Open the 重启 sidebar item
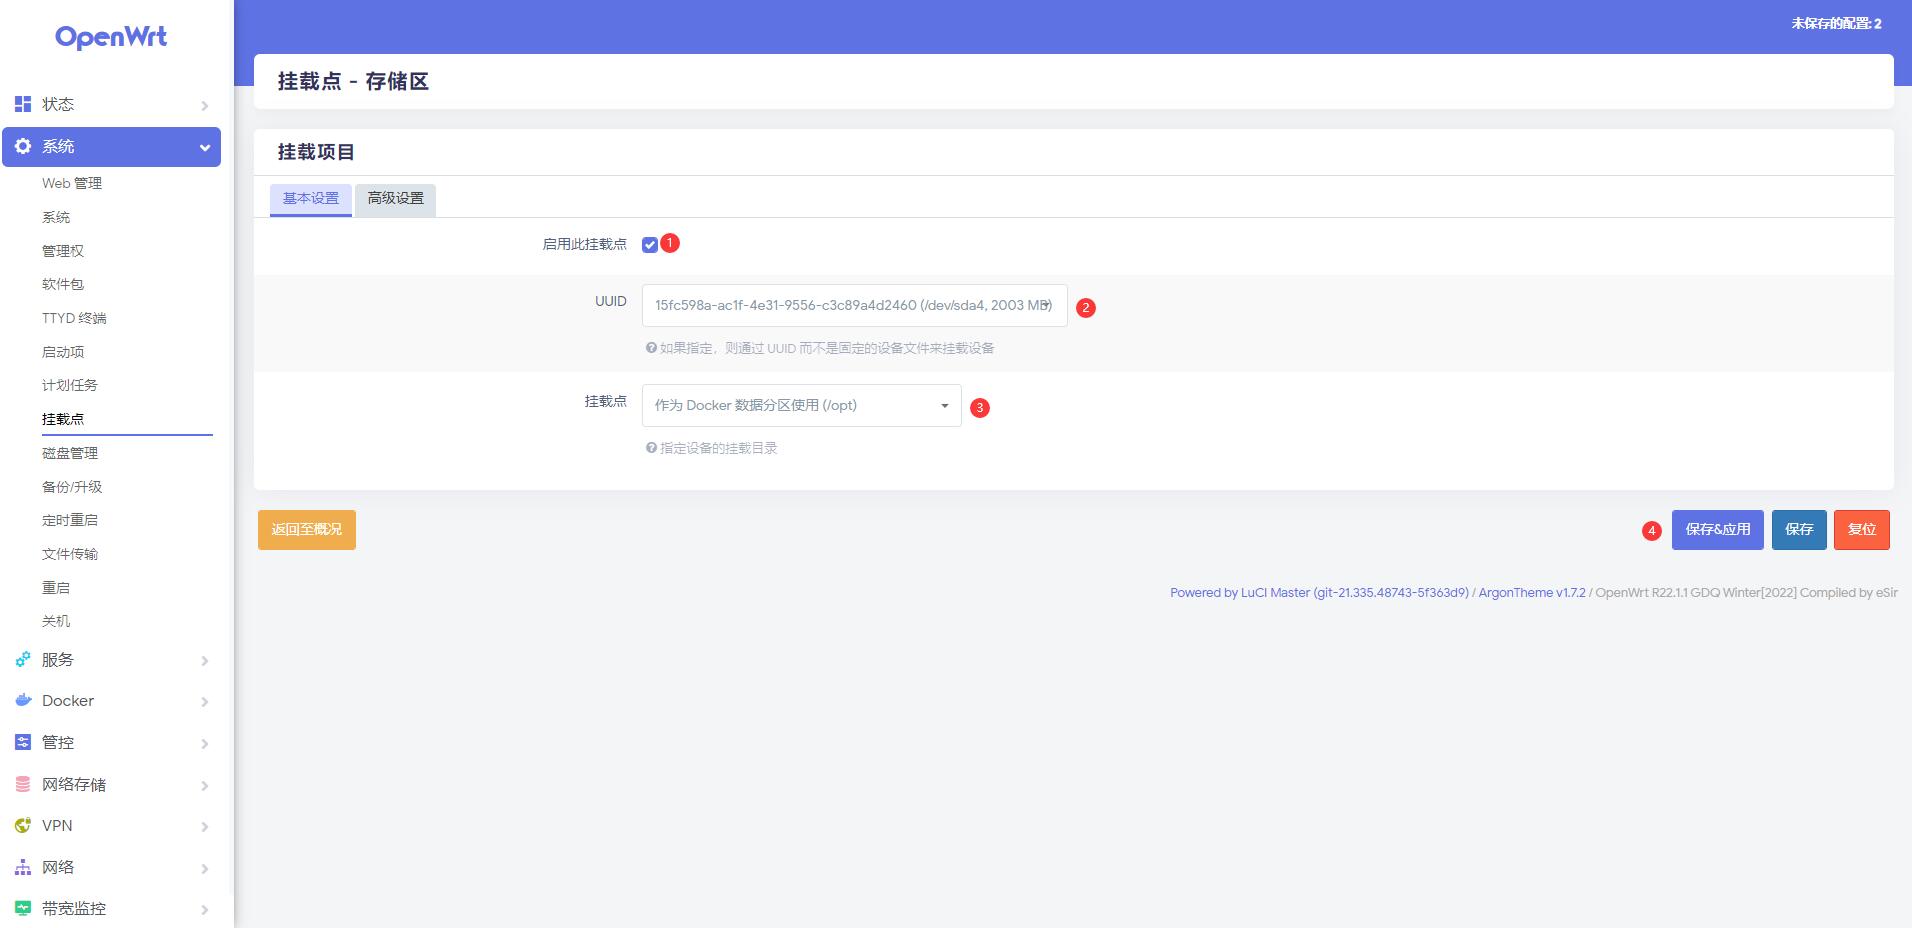This screenshot has width=1912, height=928. 56,588
